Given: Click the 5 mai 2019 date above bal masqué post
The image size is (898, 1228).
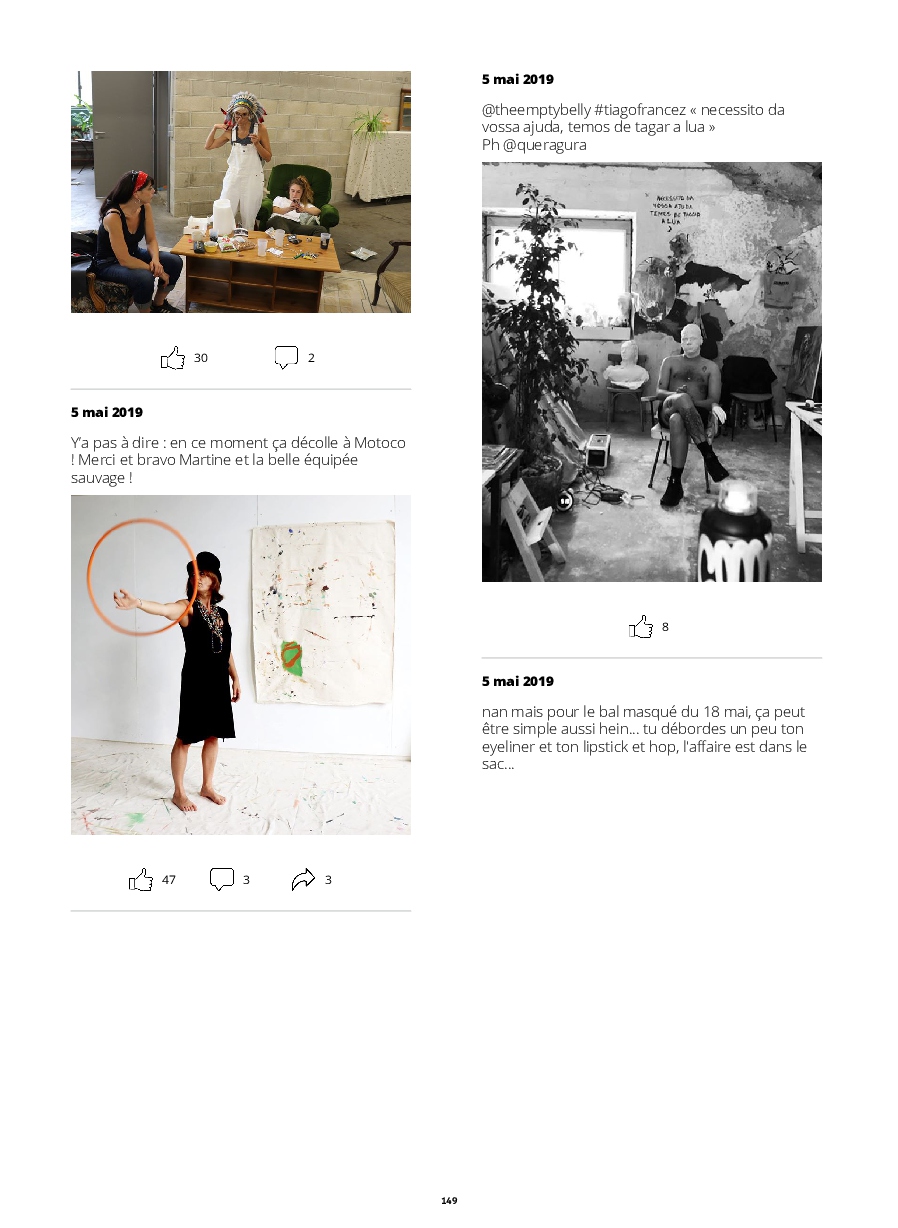Looking at the screenshot, I should (x=518, y=681).
